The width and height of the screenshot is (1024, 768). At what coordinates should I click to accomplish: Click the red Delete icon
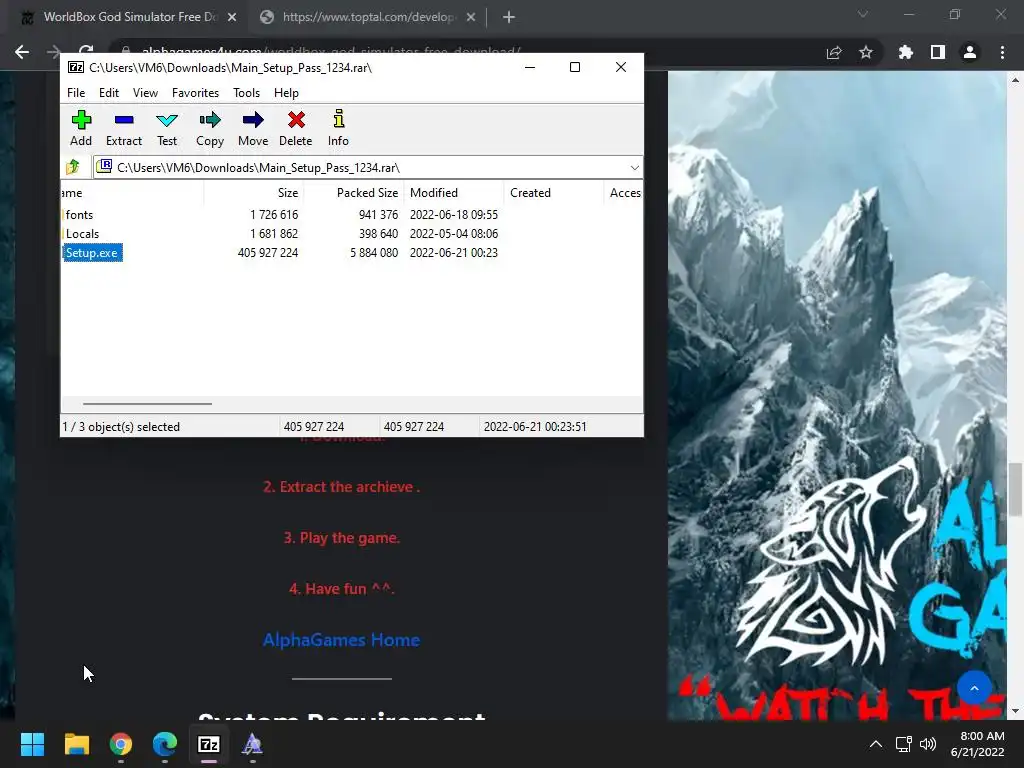click(x=296, y=128)
